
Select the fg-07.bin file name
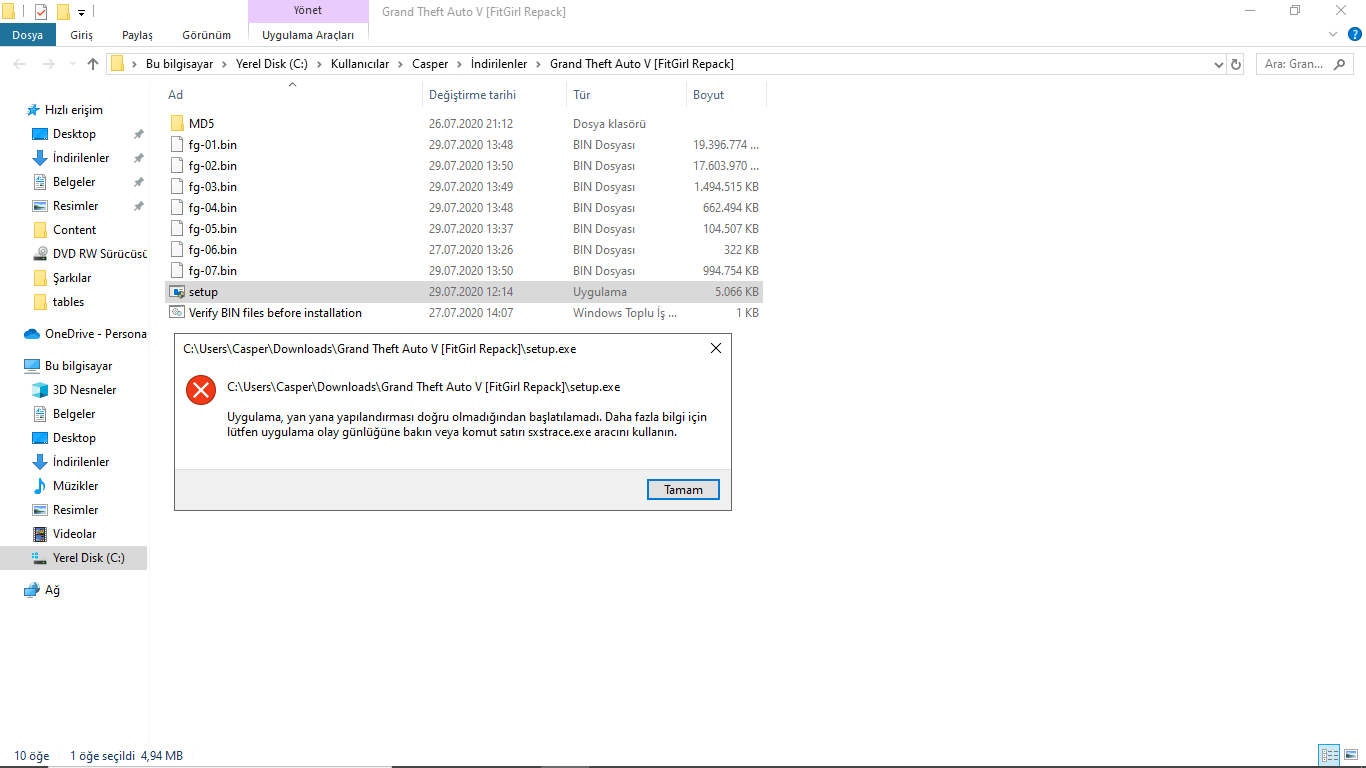pos(213,271)
